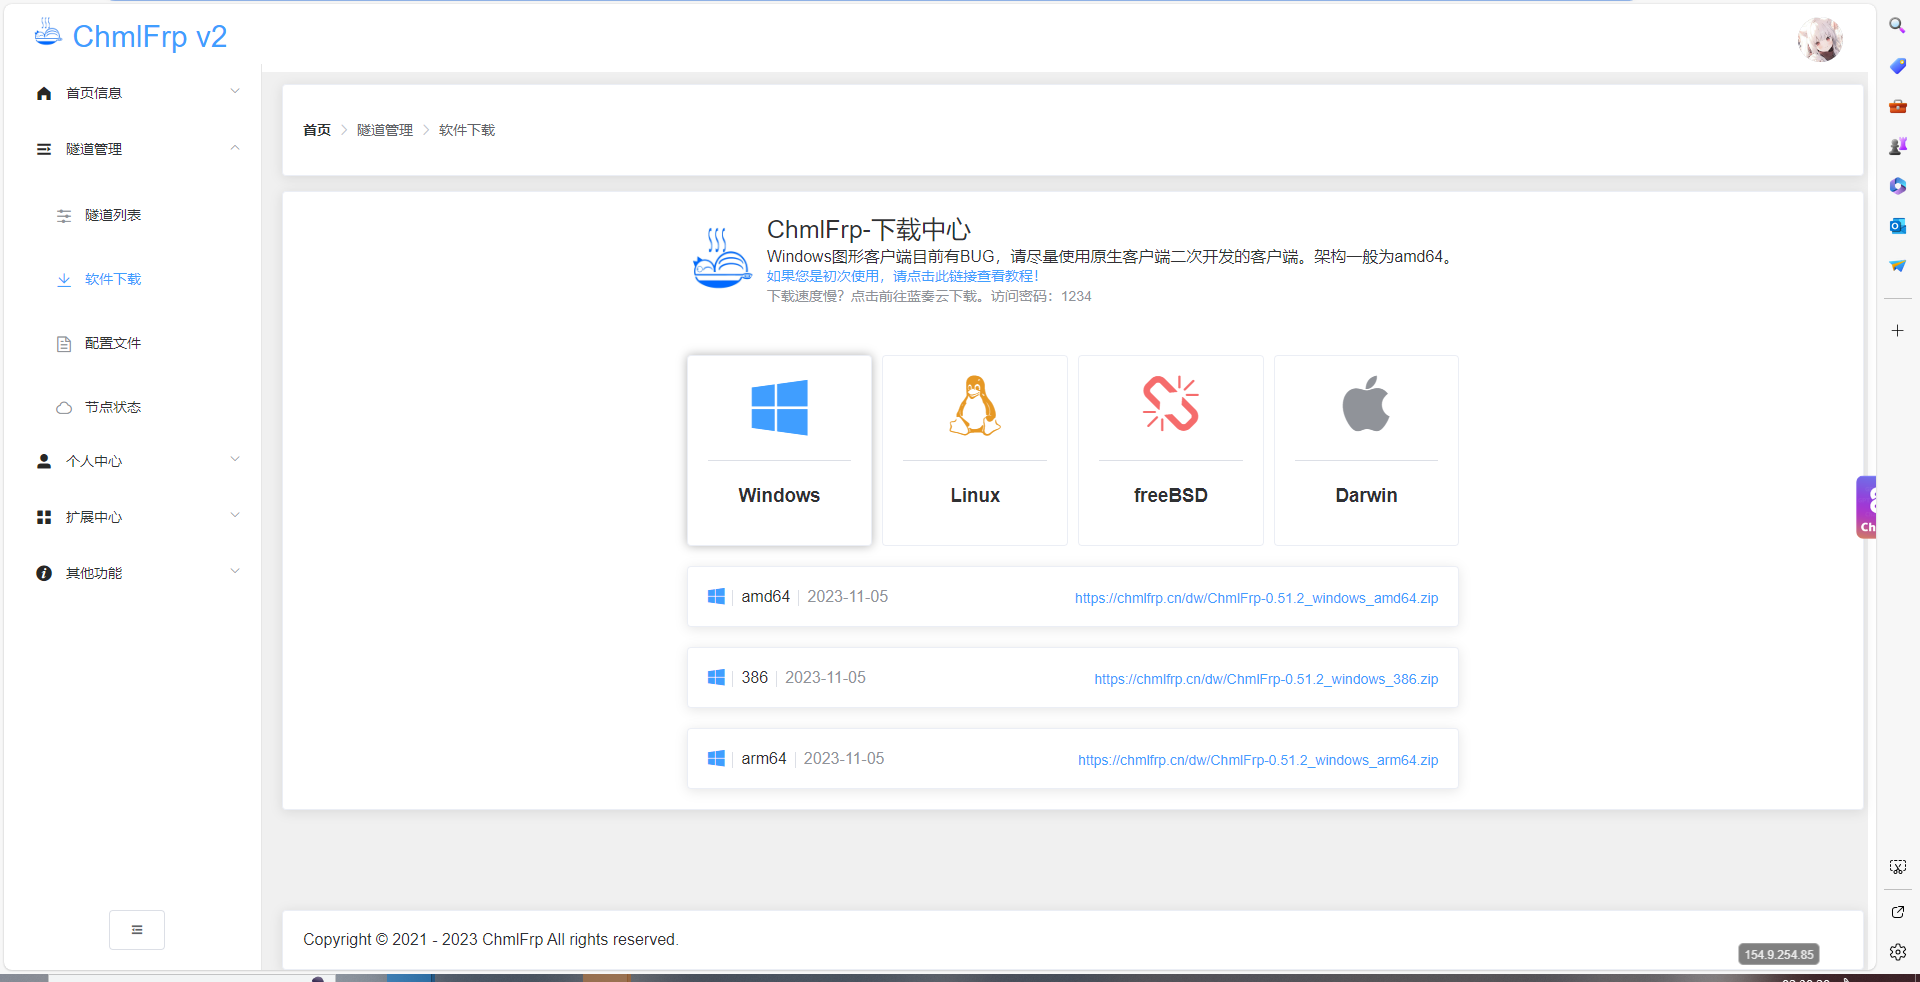This screenshot has height=982, width=1920.
Task: Expand the 其他功能 menu chevron
Action: [x=235, y=572]
